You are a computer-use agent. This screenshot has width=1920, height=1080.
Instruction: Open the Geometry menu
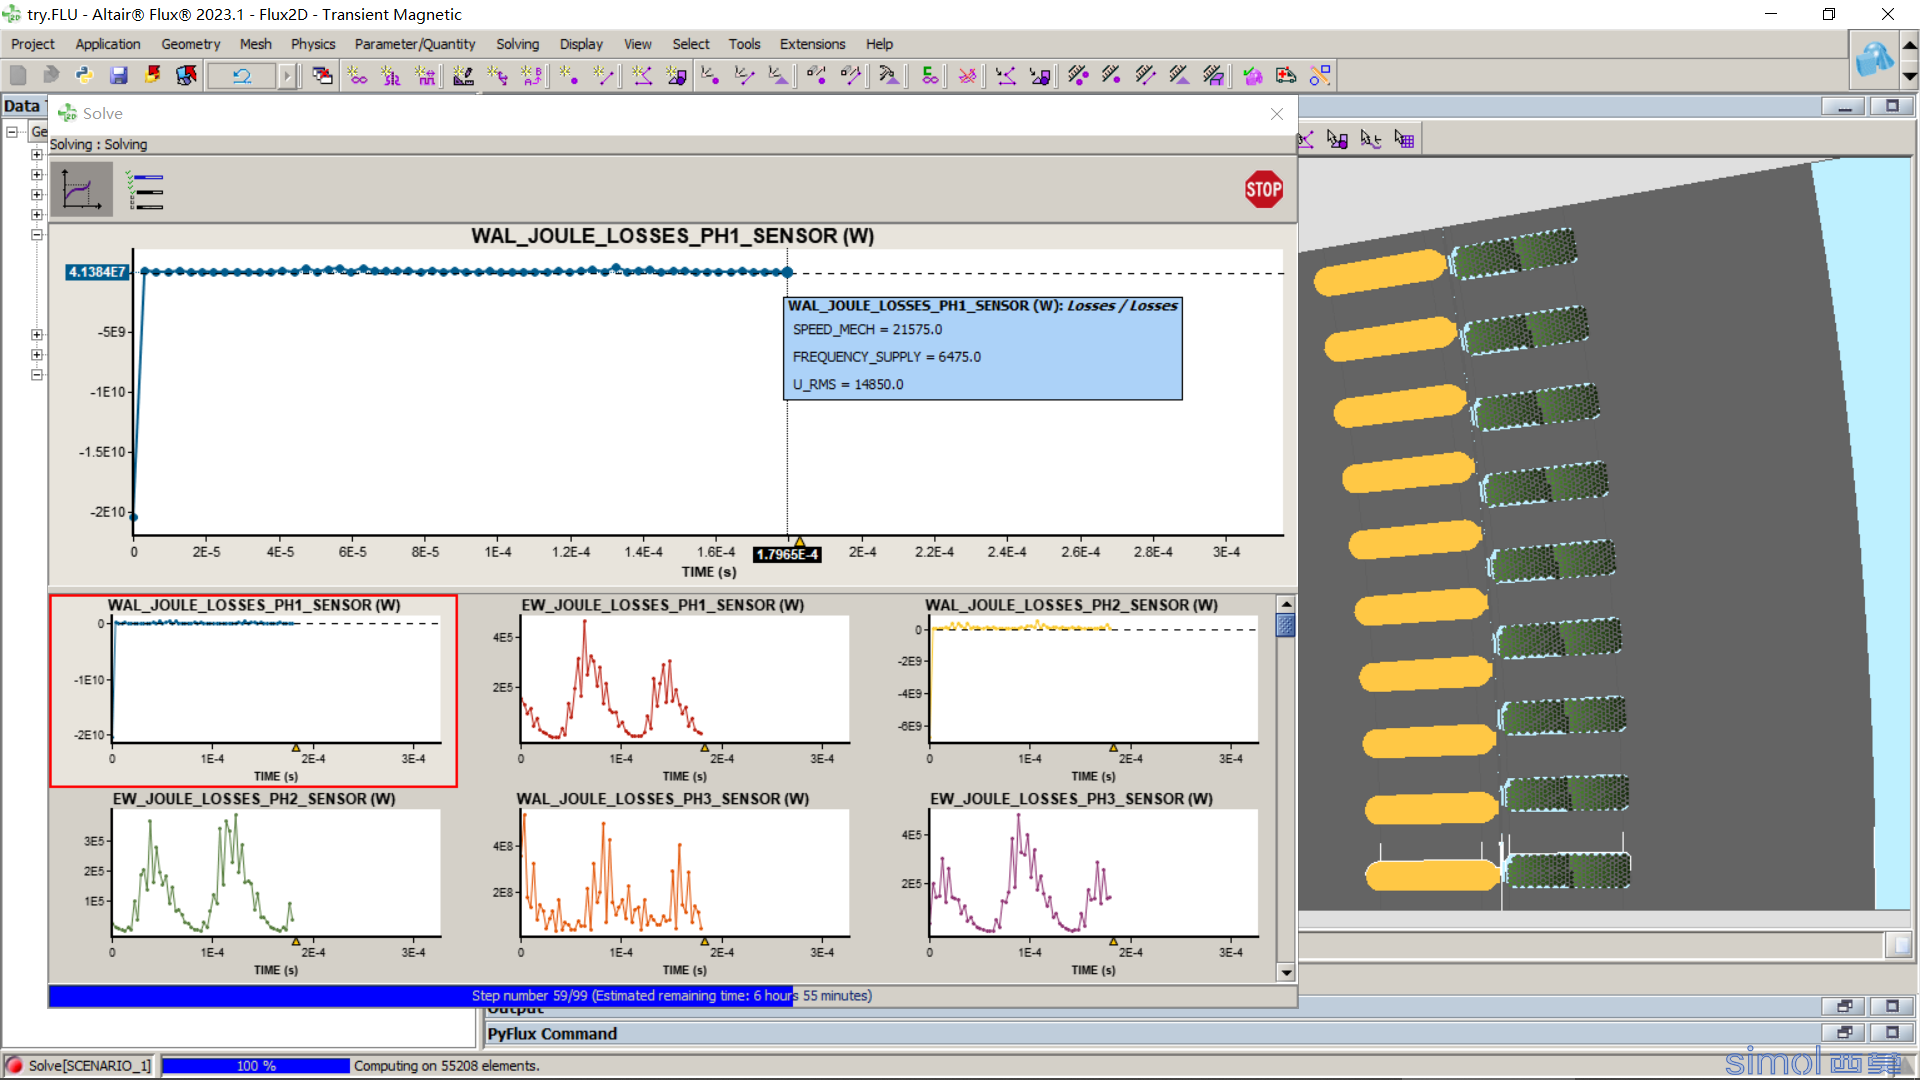(x=190, y=44)
